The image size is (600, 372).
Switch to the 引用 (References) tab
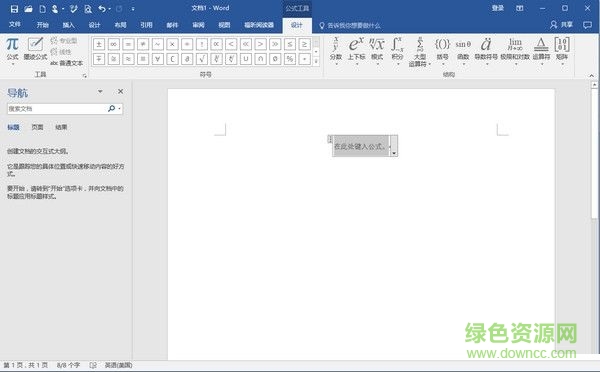pos(147,25)
